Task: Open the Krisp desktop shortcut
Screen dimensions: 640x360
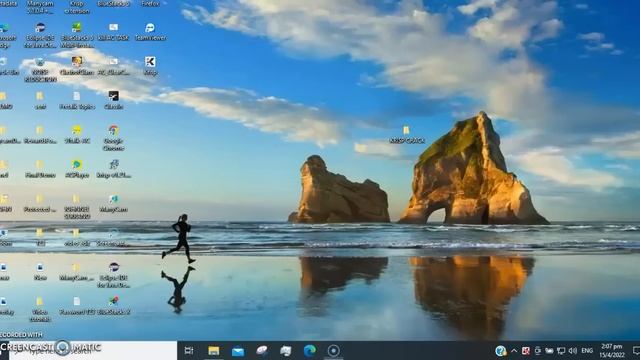Action: 150,66
